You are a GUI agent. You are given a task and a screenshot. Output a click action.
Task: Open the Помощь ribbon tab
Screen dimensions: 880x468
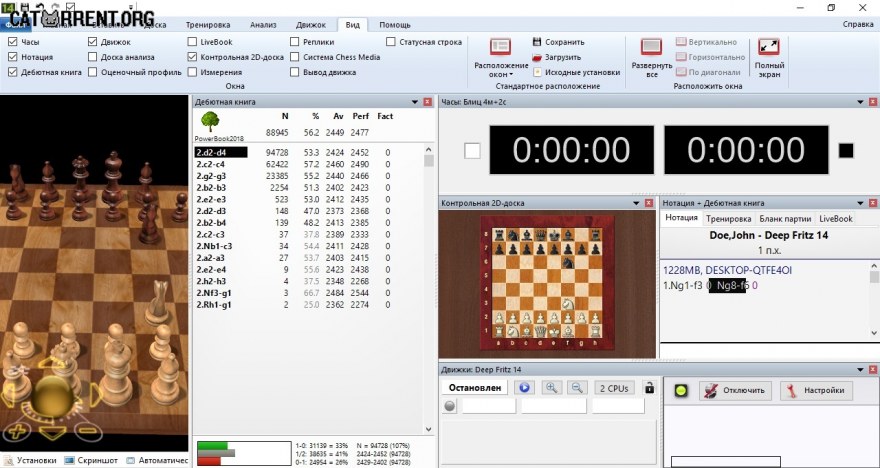(395, 25)
